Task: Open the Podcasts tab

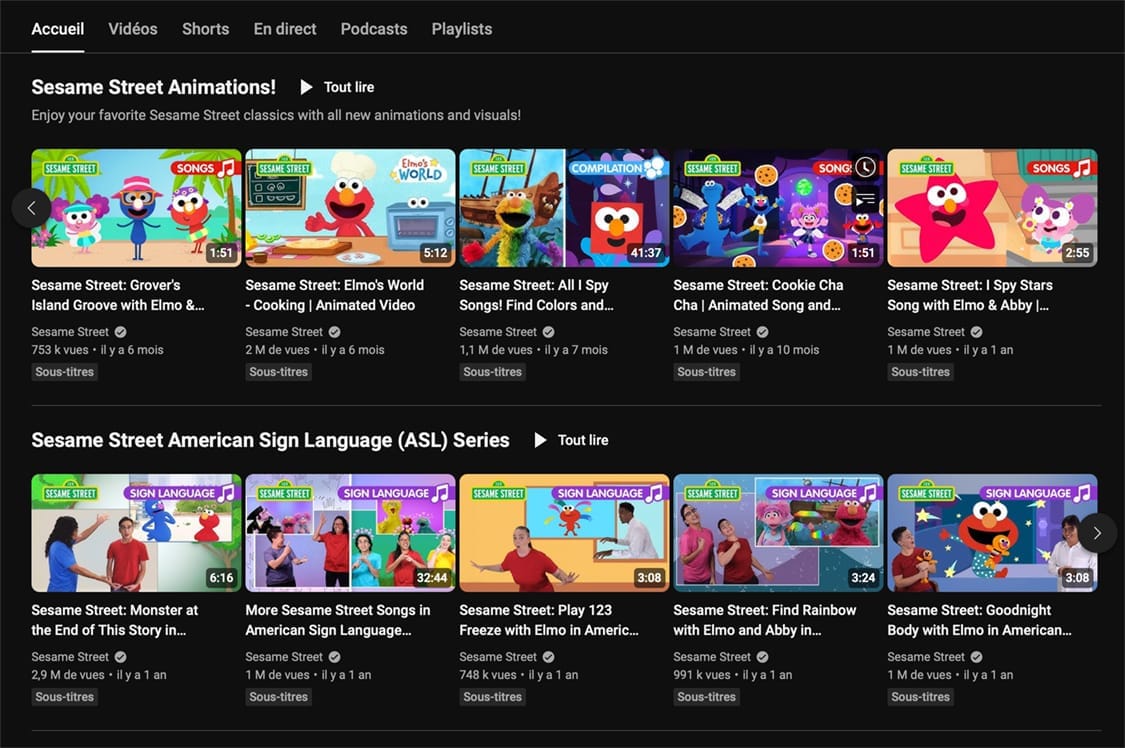Action: click(x=374, y=29)
